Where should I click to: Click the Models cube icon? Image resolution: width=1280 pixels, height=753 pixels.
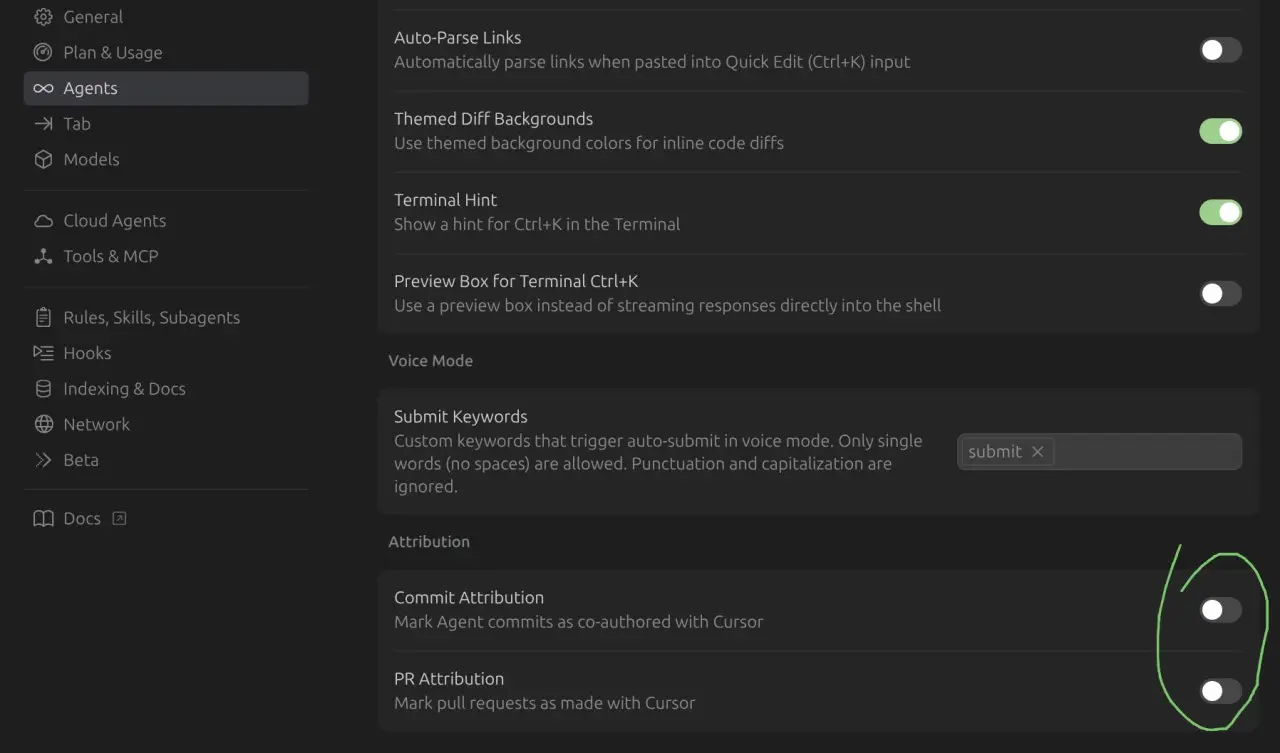(x=43, y=160)
